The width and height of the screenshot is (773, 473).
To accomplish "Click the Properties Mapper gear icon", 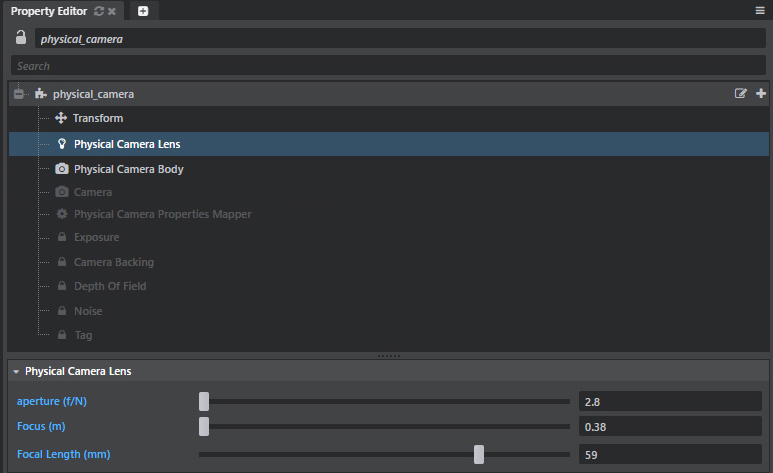I will [62, 214].
